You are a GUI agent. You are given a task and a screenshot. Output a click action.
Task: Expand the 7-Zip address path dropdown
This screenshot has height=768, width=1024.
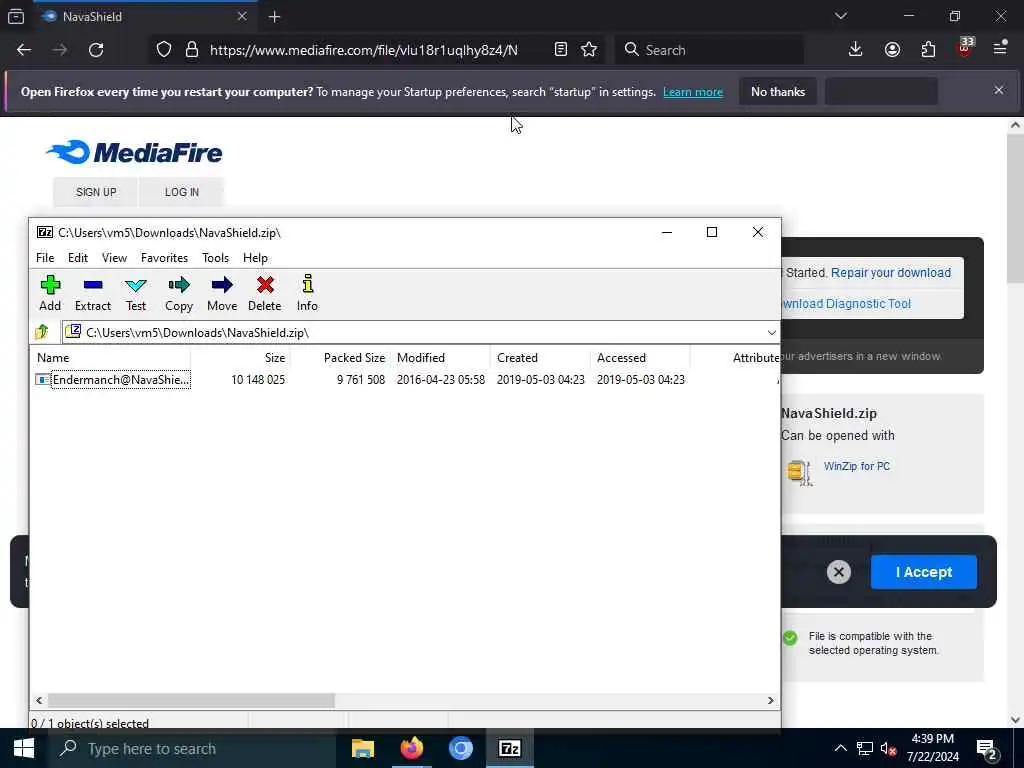[x=771, y=332]
